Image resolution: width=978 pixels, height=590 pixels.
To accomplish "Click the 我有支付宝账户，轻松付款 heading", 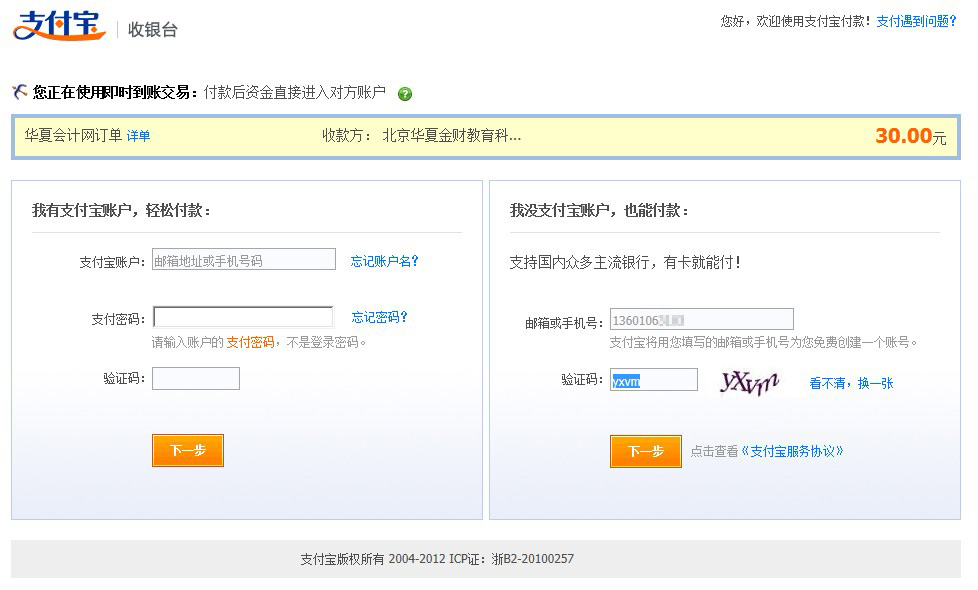I will pos(122,210).
